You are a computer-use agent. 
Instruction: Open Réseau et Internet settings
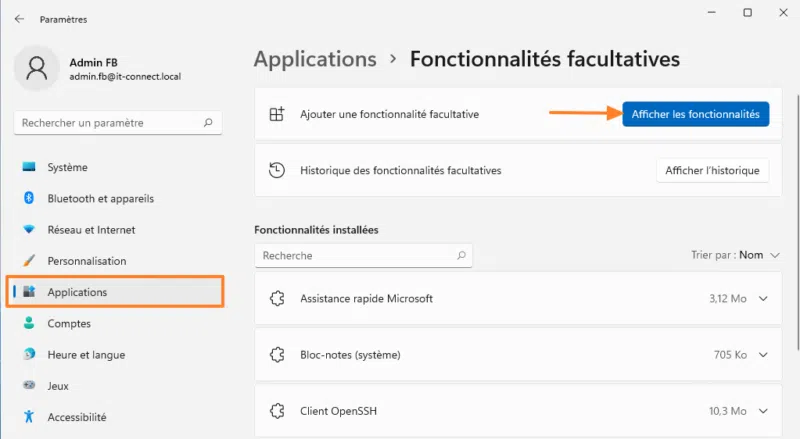click(91, 229)
